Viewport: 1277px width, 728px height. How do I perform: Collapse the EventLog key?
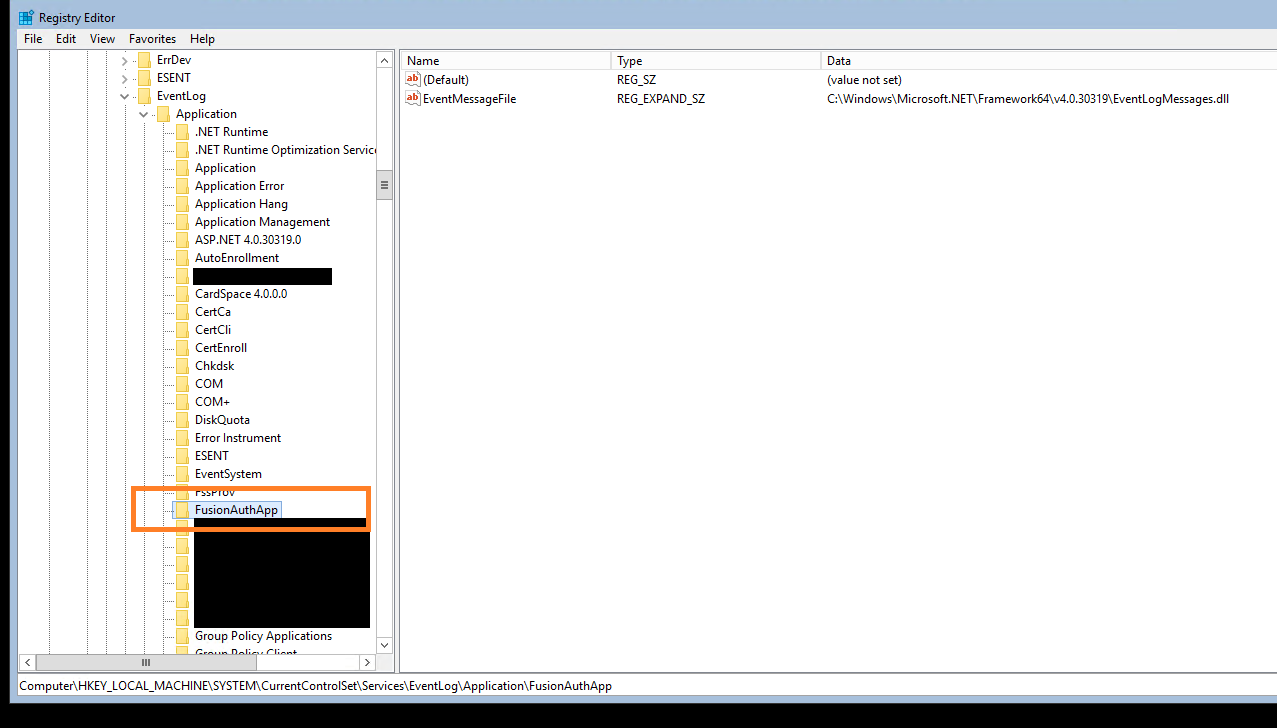(124, 95)
